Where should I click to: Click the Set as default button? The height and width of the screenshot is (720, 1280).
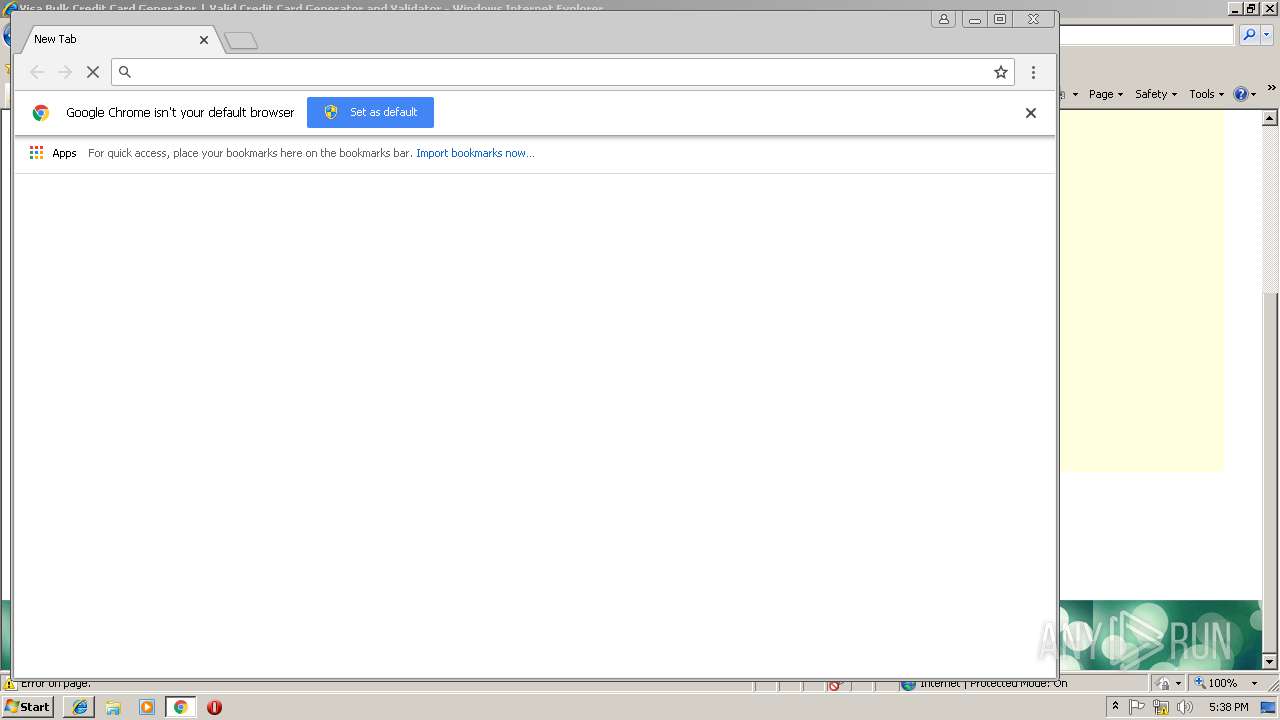370,112
